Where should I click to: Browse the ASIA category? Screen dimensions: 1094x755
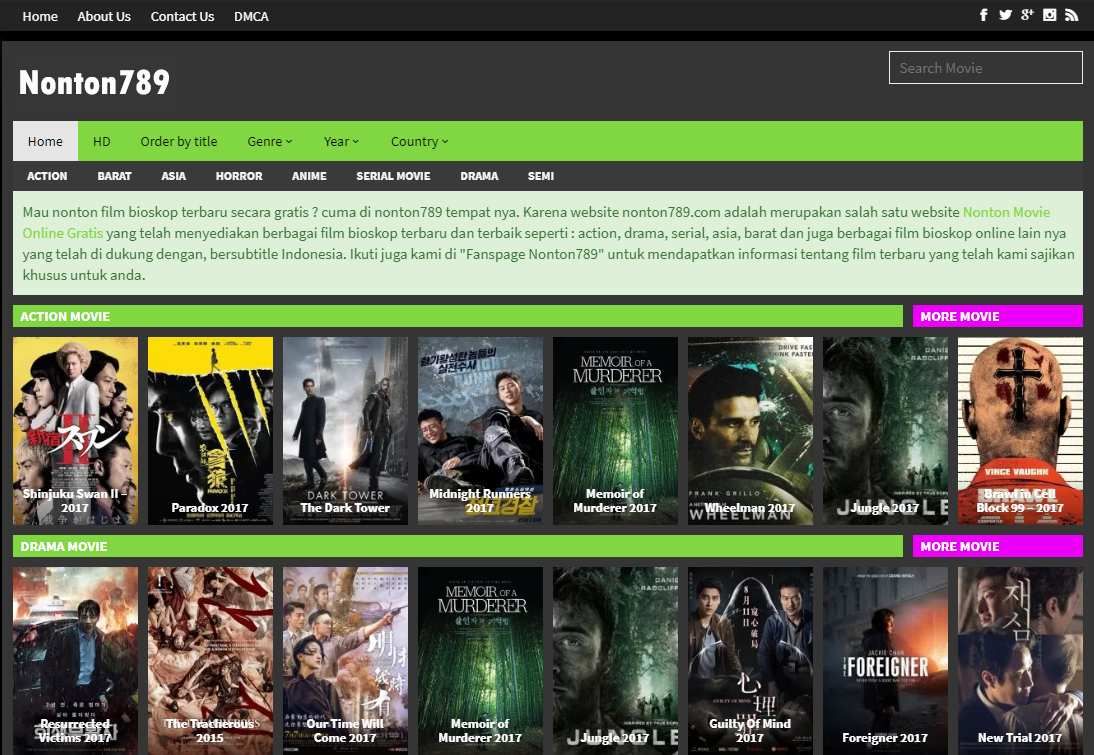click(x=174, y=176)
